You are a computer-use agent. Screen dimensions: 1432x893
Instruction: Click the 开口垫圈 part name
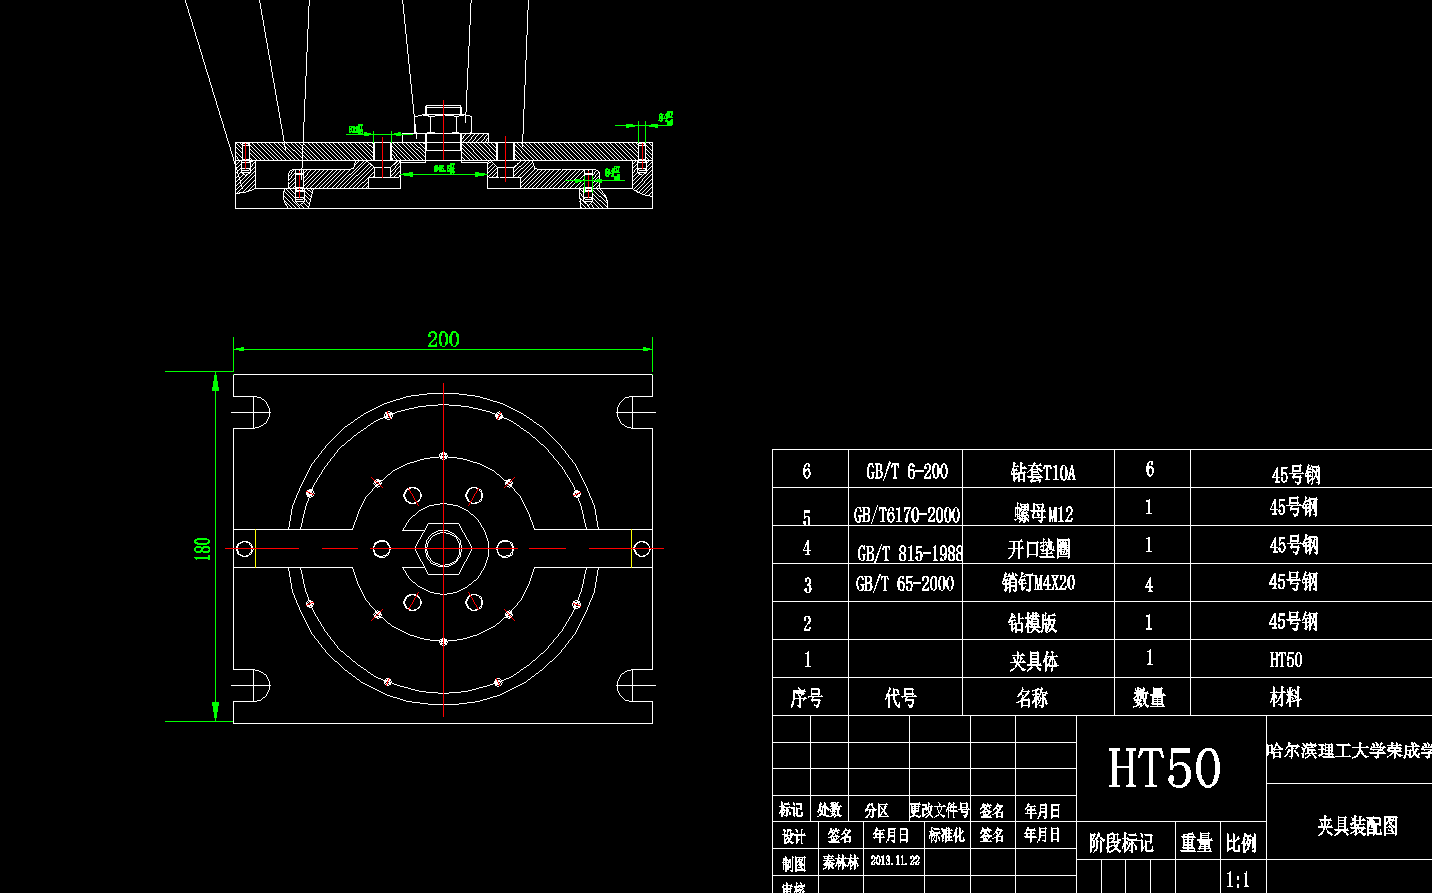tap(1039, 549)
